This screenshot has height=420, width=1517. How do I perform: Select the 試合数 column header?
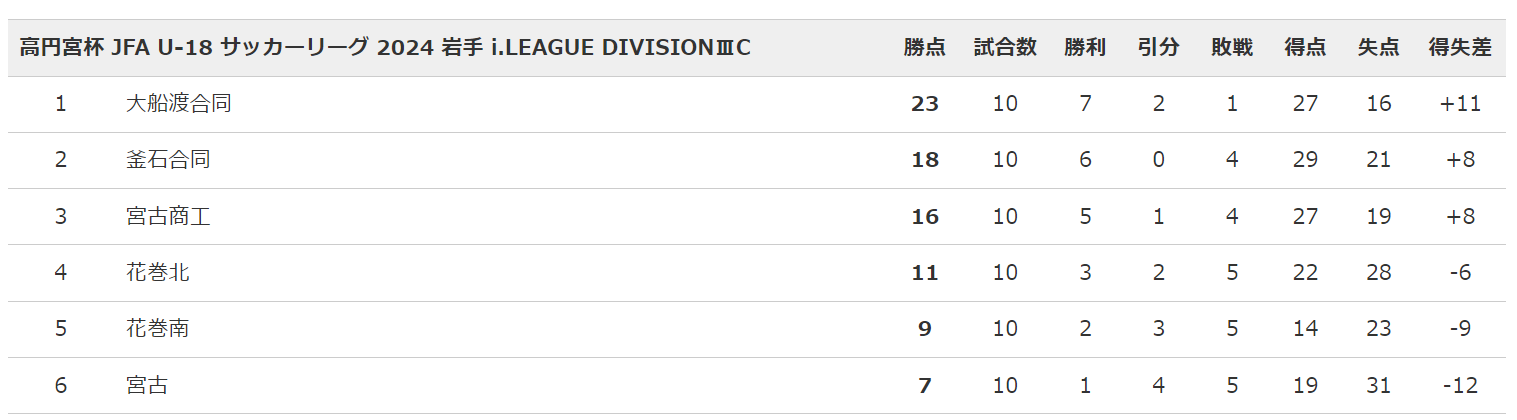[1005, 47]
